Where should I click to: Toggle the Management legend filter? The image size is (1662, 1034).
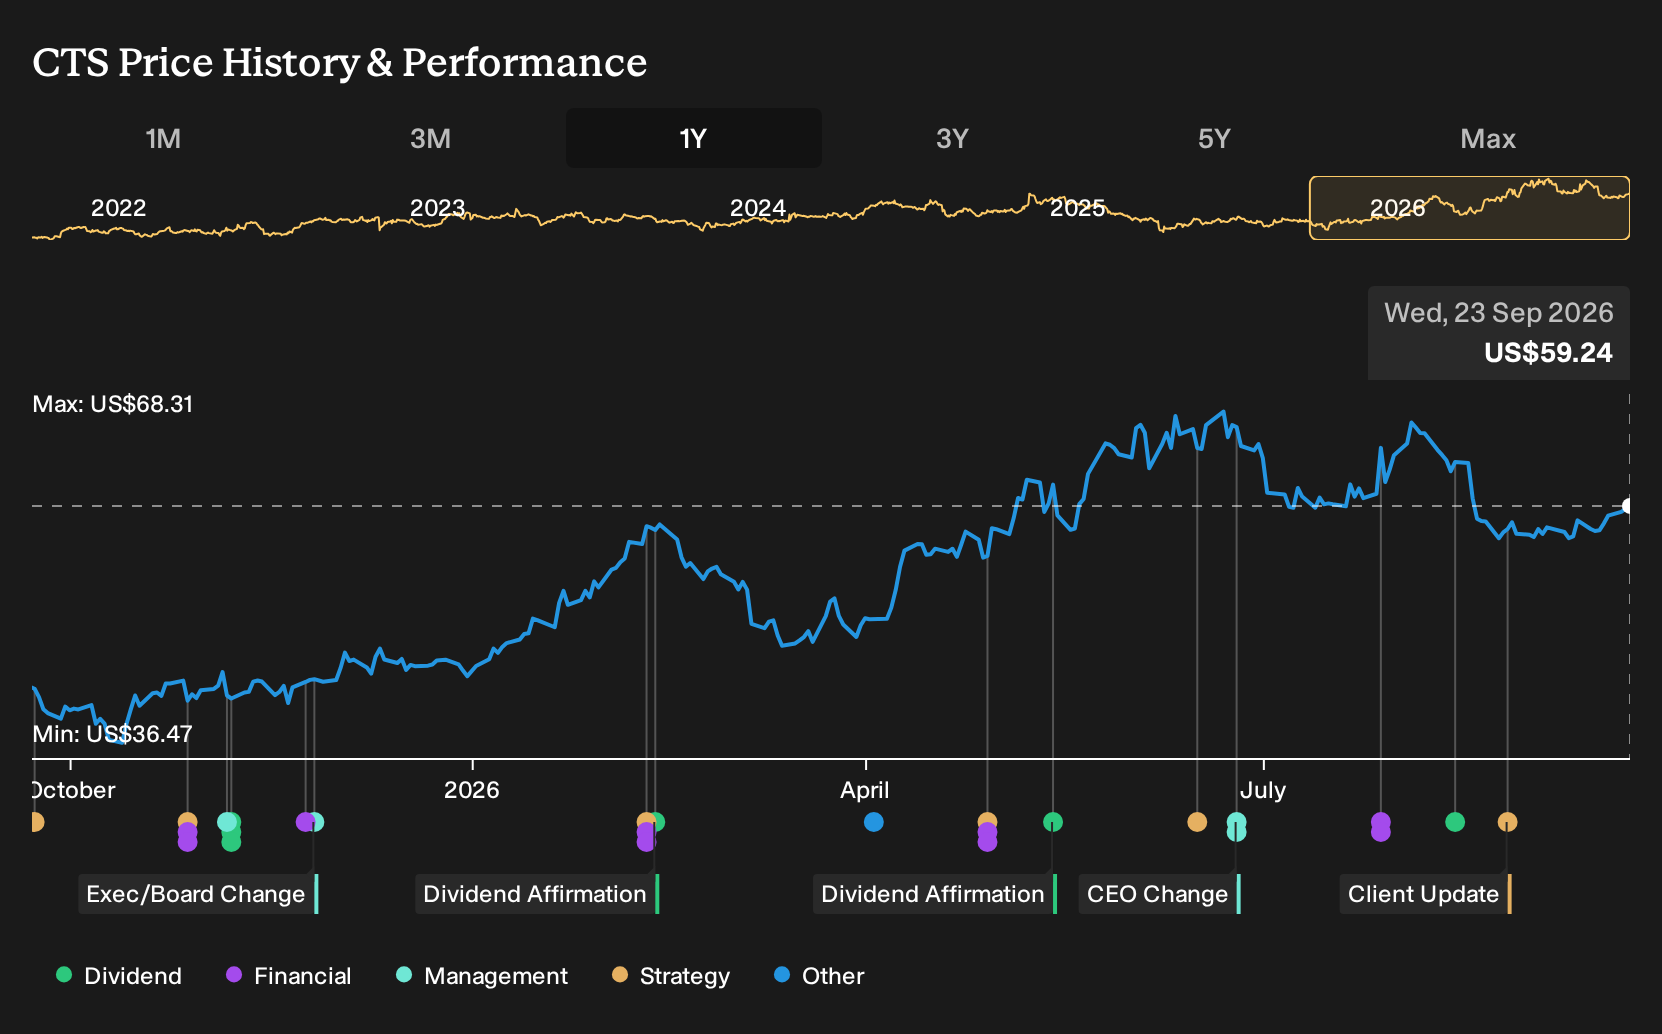point(481,976)
